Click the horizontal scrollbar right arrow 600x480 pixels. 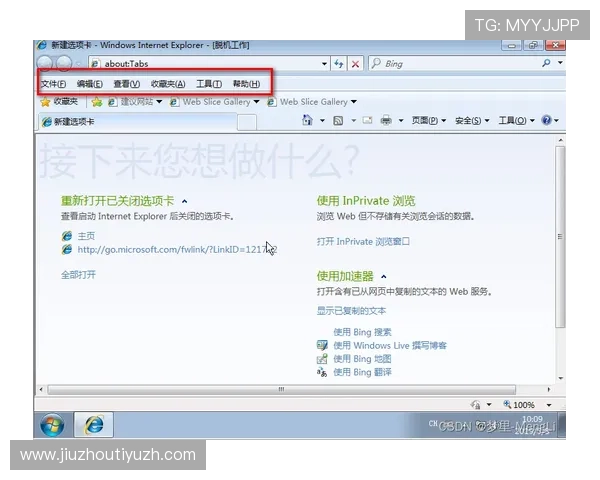[549, 389]
